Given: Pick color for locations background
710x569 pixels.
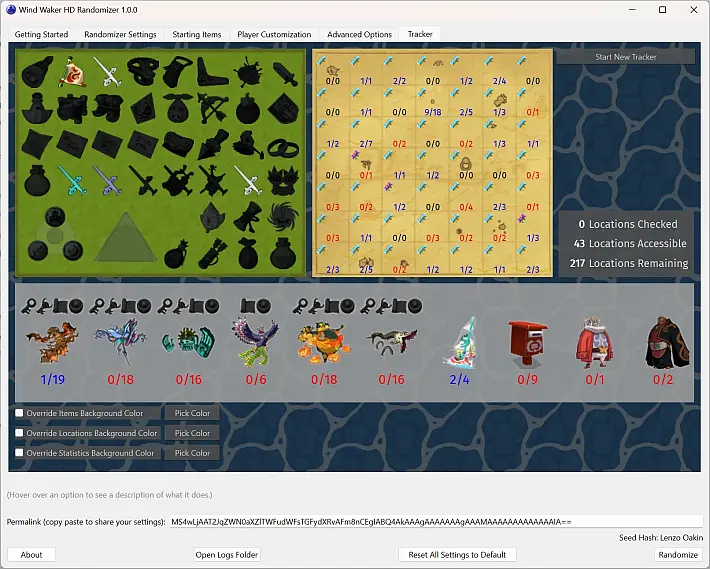Looking at the screenshot, I should pos(192,433).
